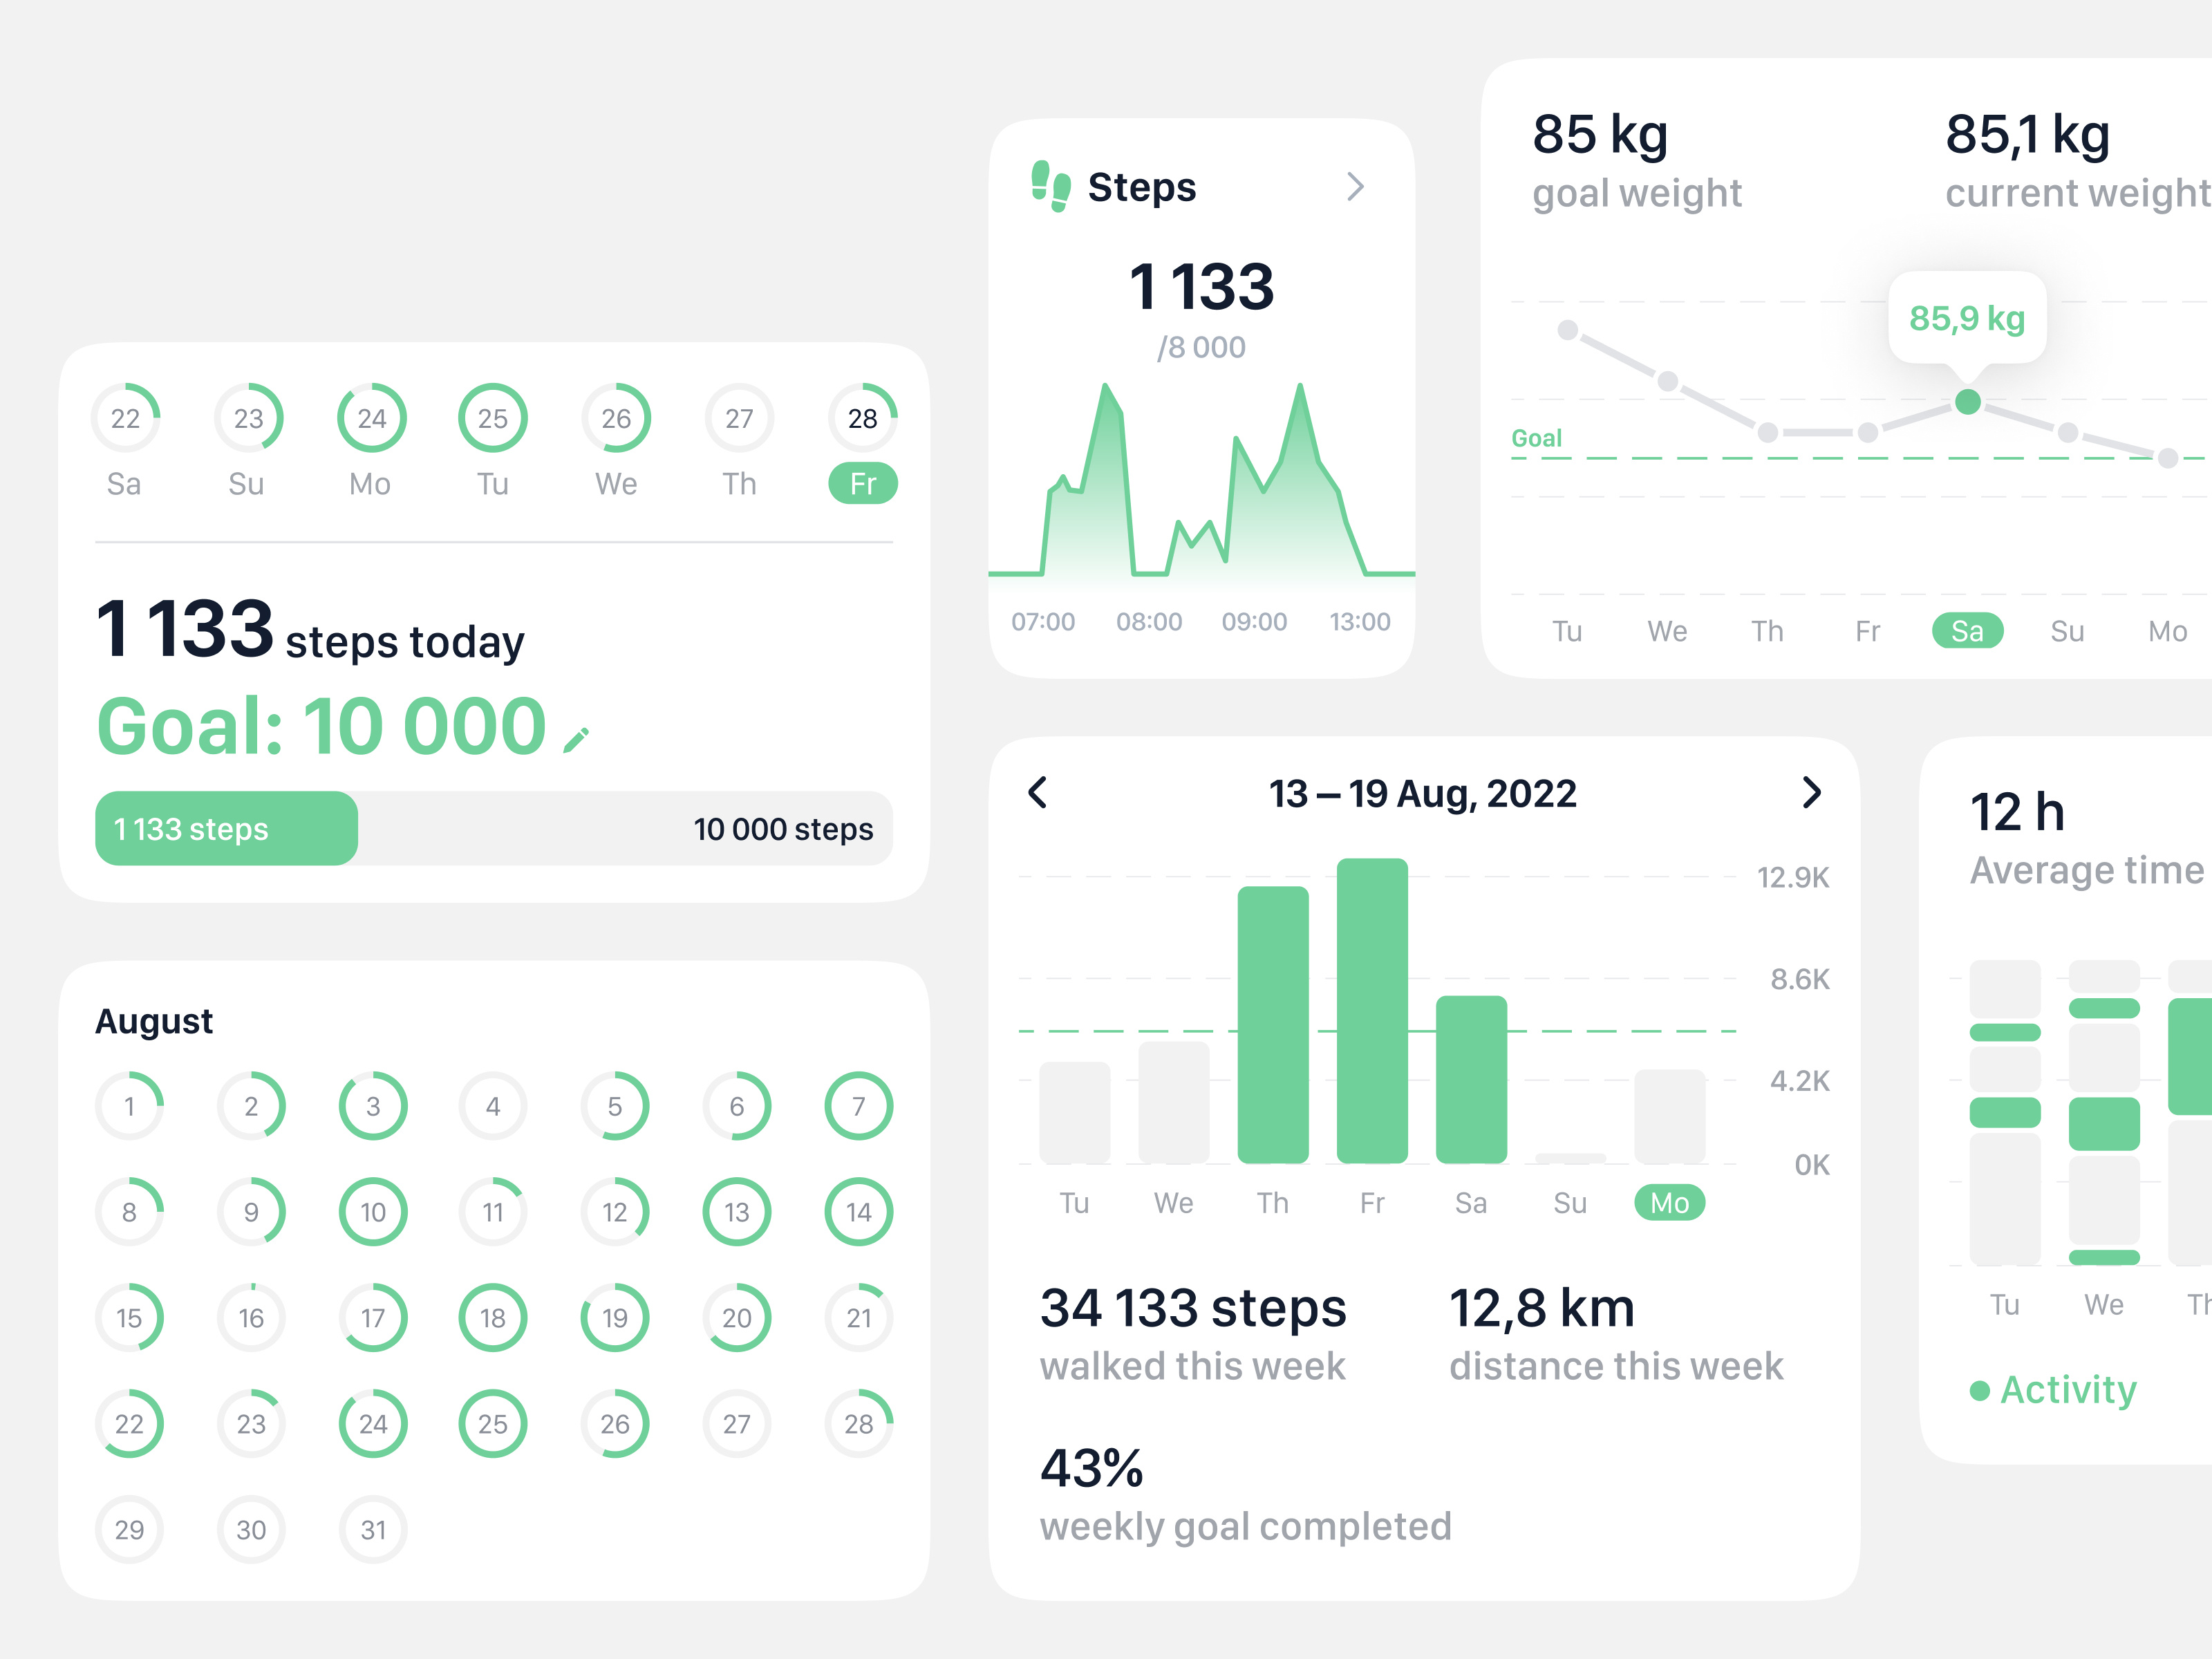This screenshot has width=2212, height=1659.
Task: Go to previous week with left arrow
Action: coord(1038,793)
